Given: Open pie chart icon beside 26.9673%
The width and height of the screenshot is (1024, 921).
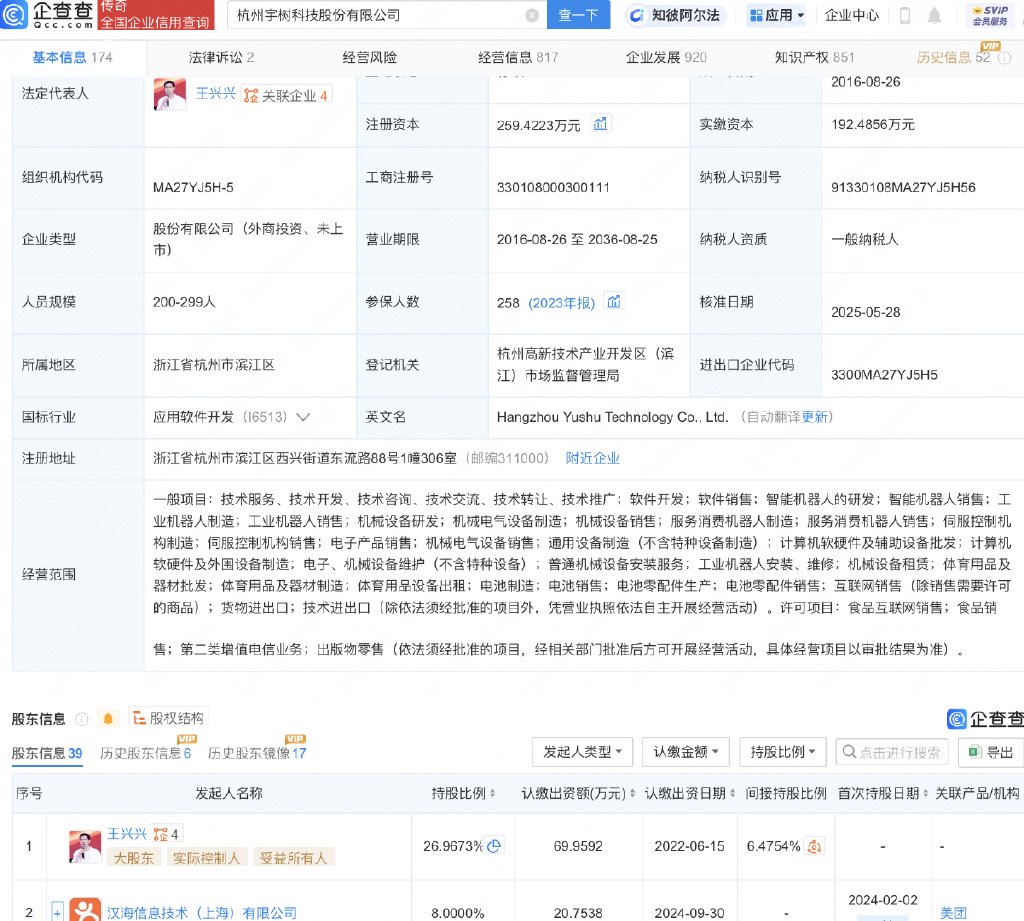Looking at the screenshot, I should coord(494,846).
